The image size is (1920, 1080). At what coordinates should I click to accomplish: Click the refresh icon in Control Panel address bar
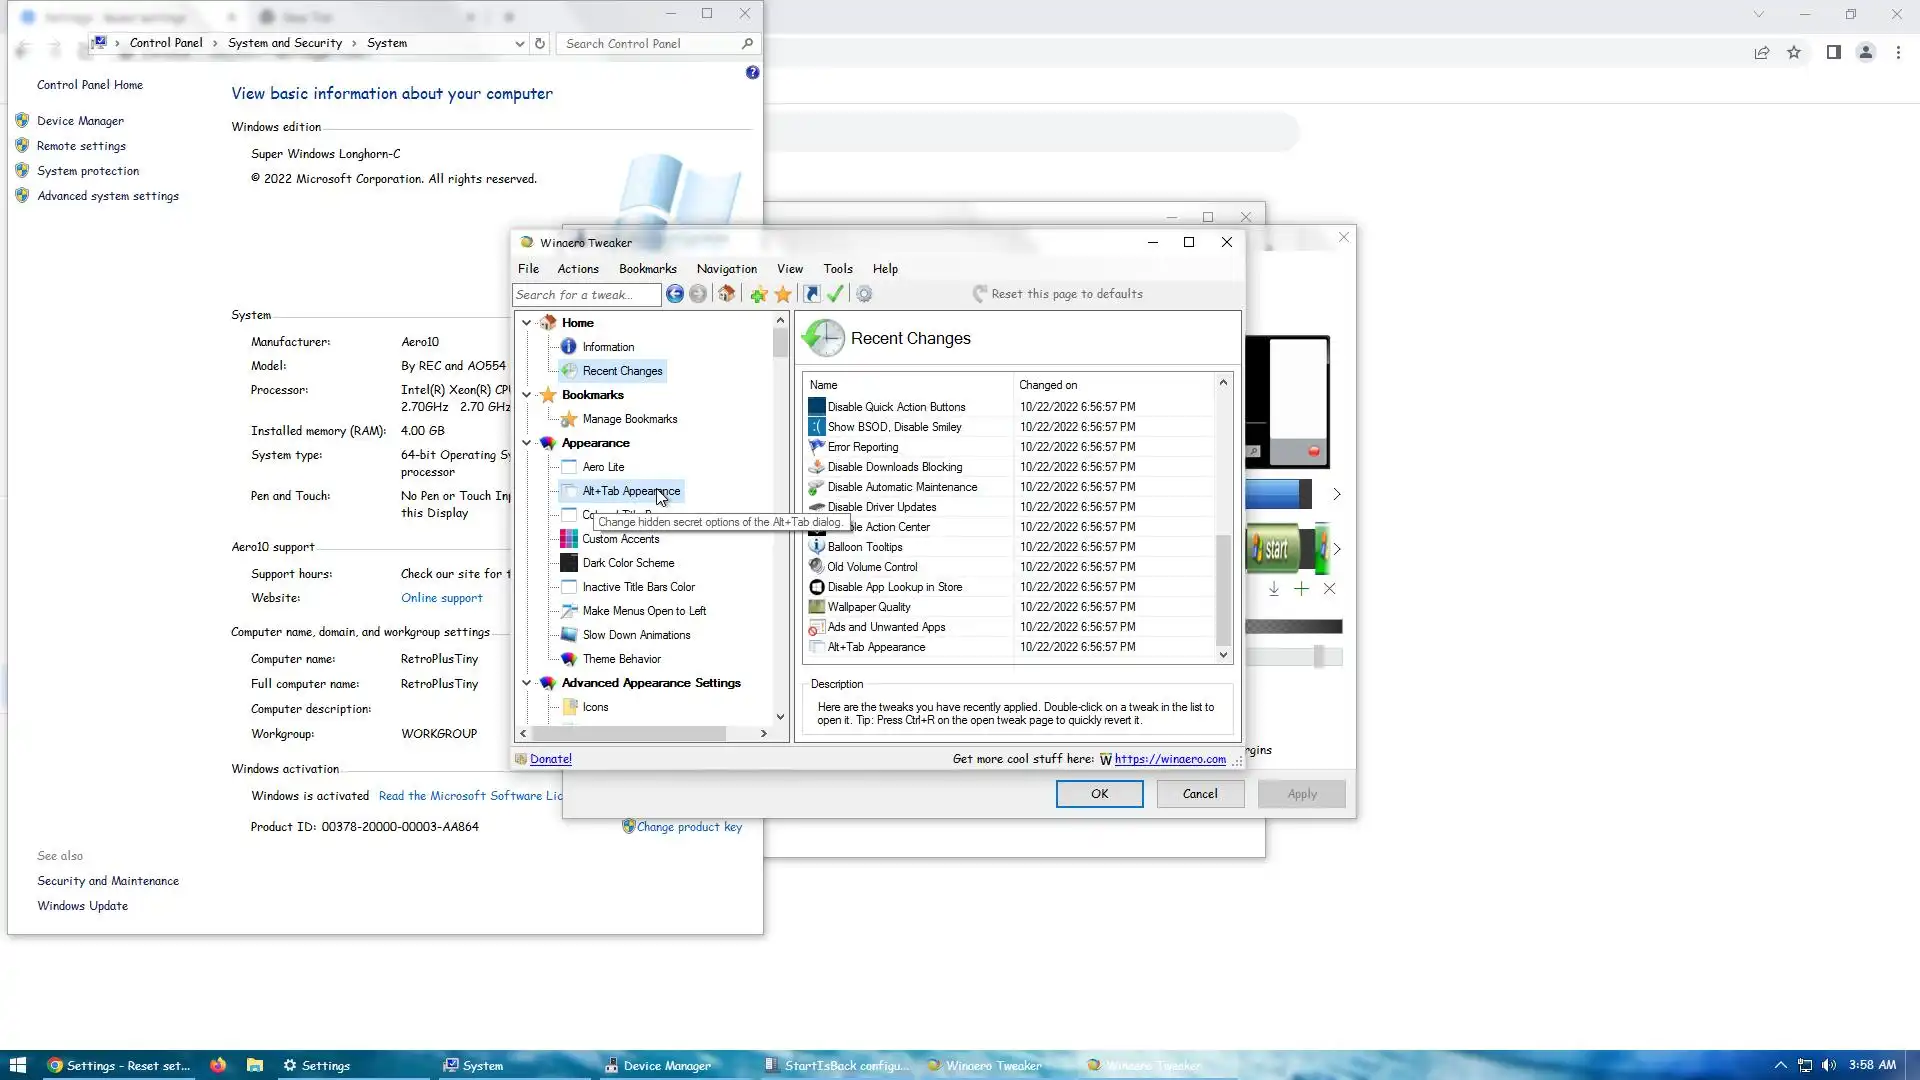point(540,43)
